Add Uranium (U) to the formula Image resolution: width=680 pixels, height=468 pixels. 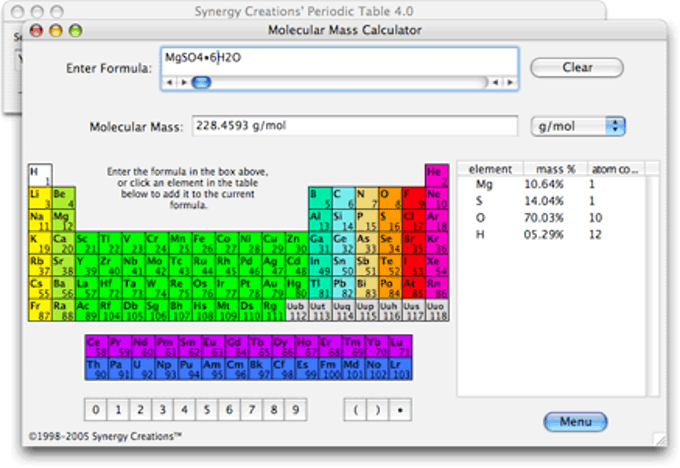[x=143, y=369]
